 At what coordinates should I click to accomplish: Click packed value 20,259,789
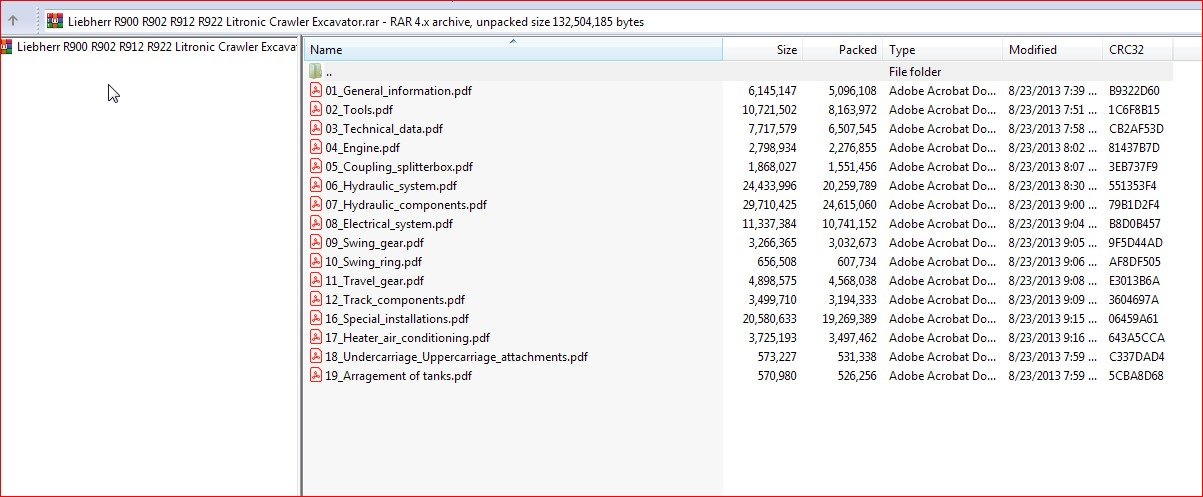coord(849,186)
